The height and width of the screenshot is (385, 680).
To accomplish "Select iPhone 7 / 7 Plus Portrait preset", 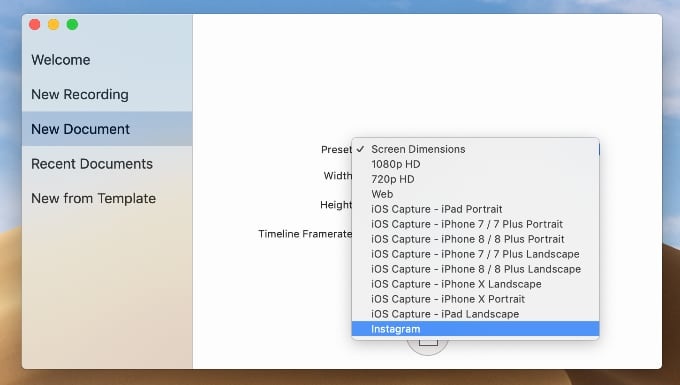I will tap(475, 224).
